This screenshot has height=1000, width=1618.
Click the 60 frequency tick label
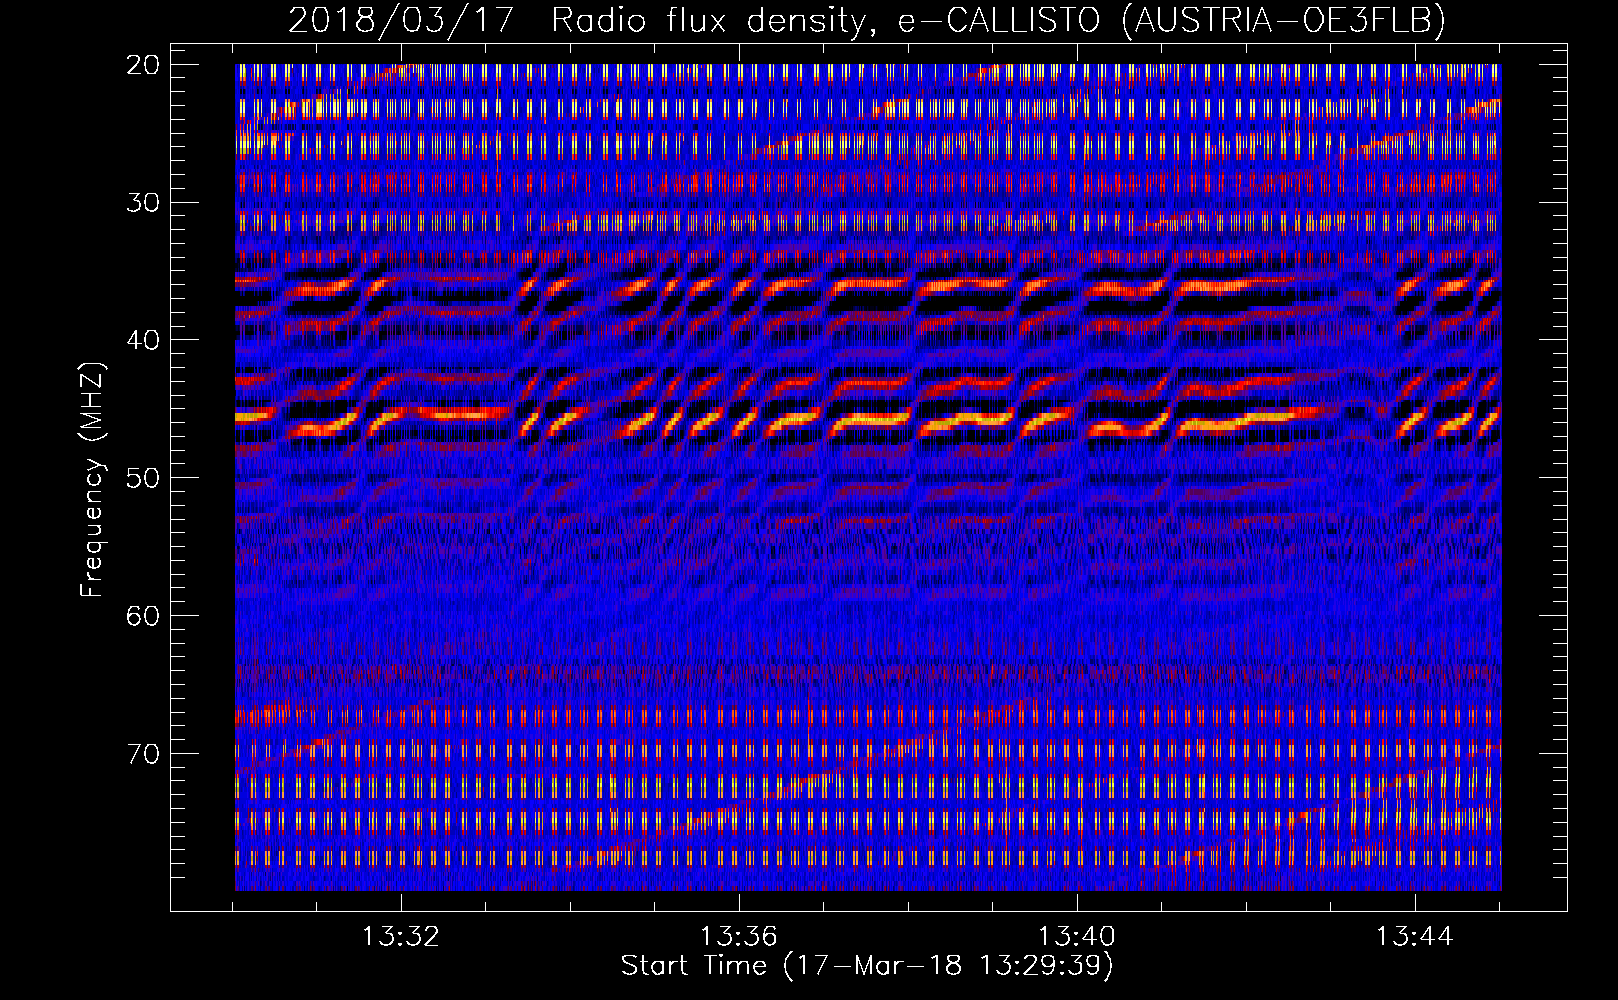click(143, 615)
